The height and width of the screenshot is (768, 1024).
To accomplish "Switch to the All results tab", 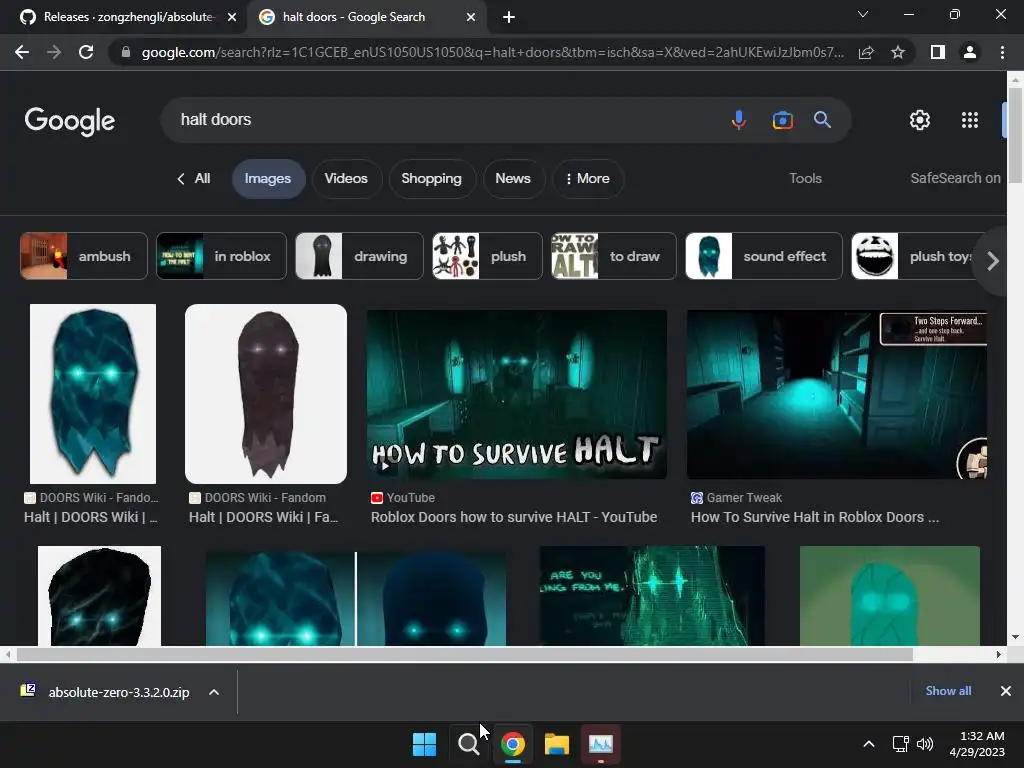I will (194, 178).
